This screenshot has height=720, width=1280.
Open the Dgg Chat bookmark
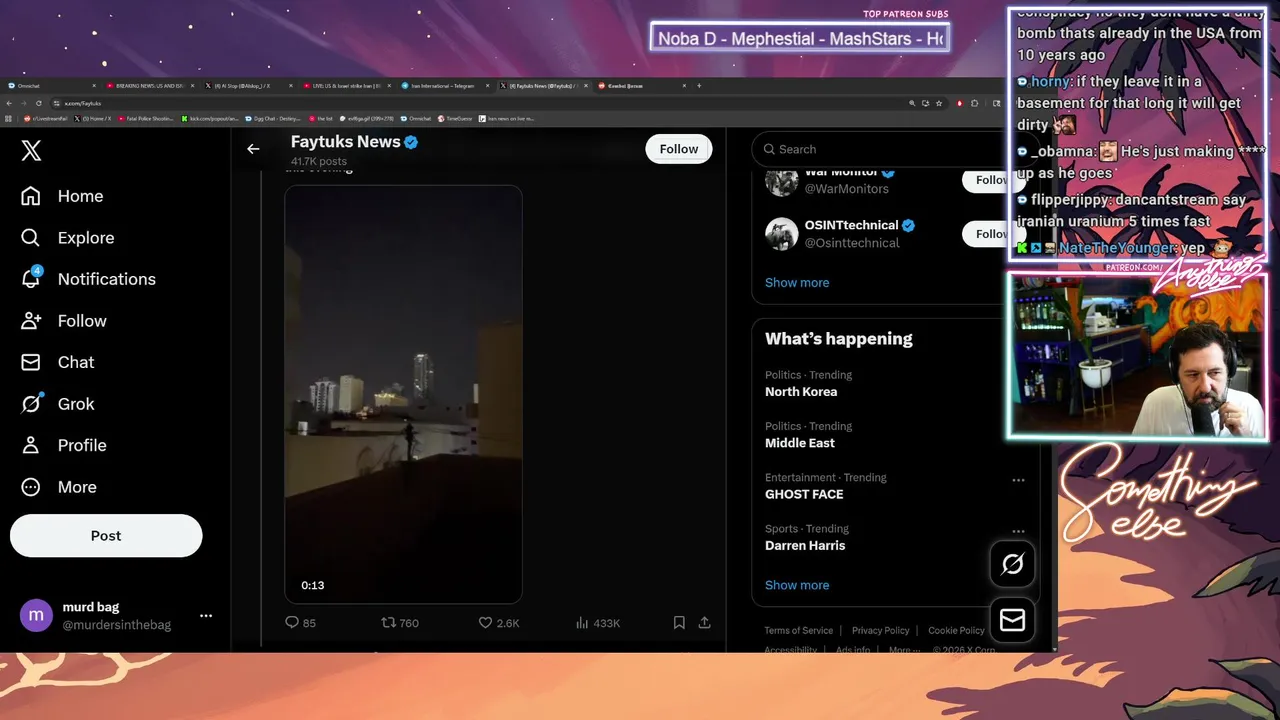(x=273, y=119)
